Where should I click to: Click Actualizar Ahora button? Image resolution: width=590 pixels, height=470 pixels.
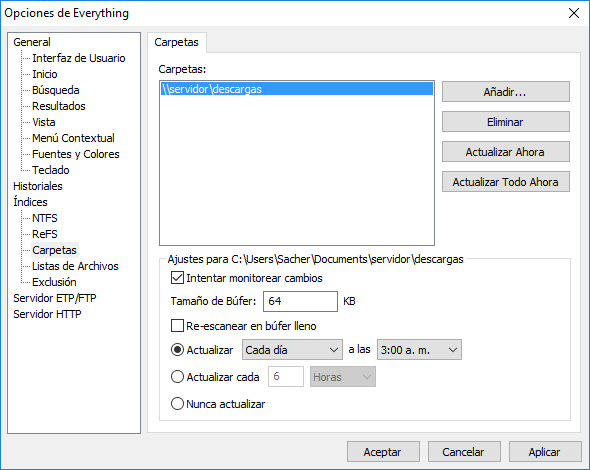pos(506,152)
